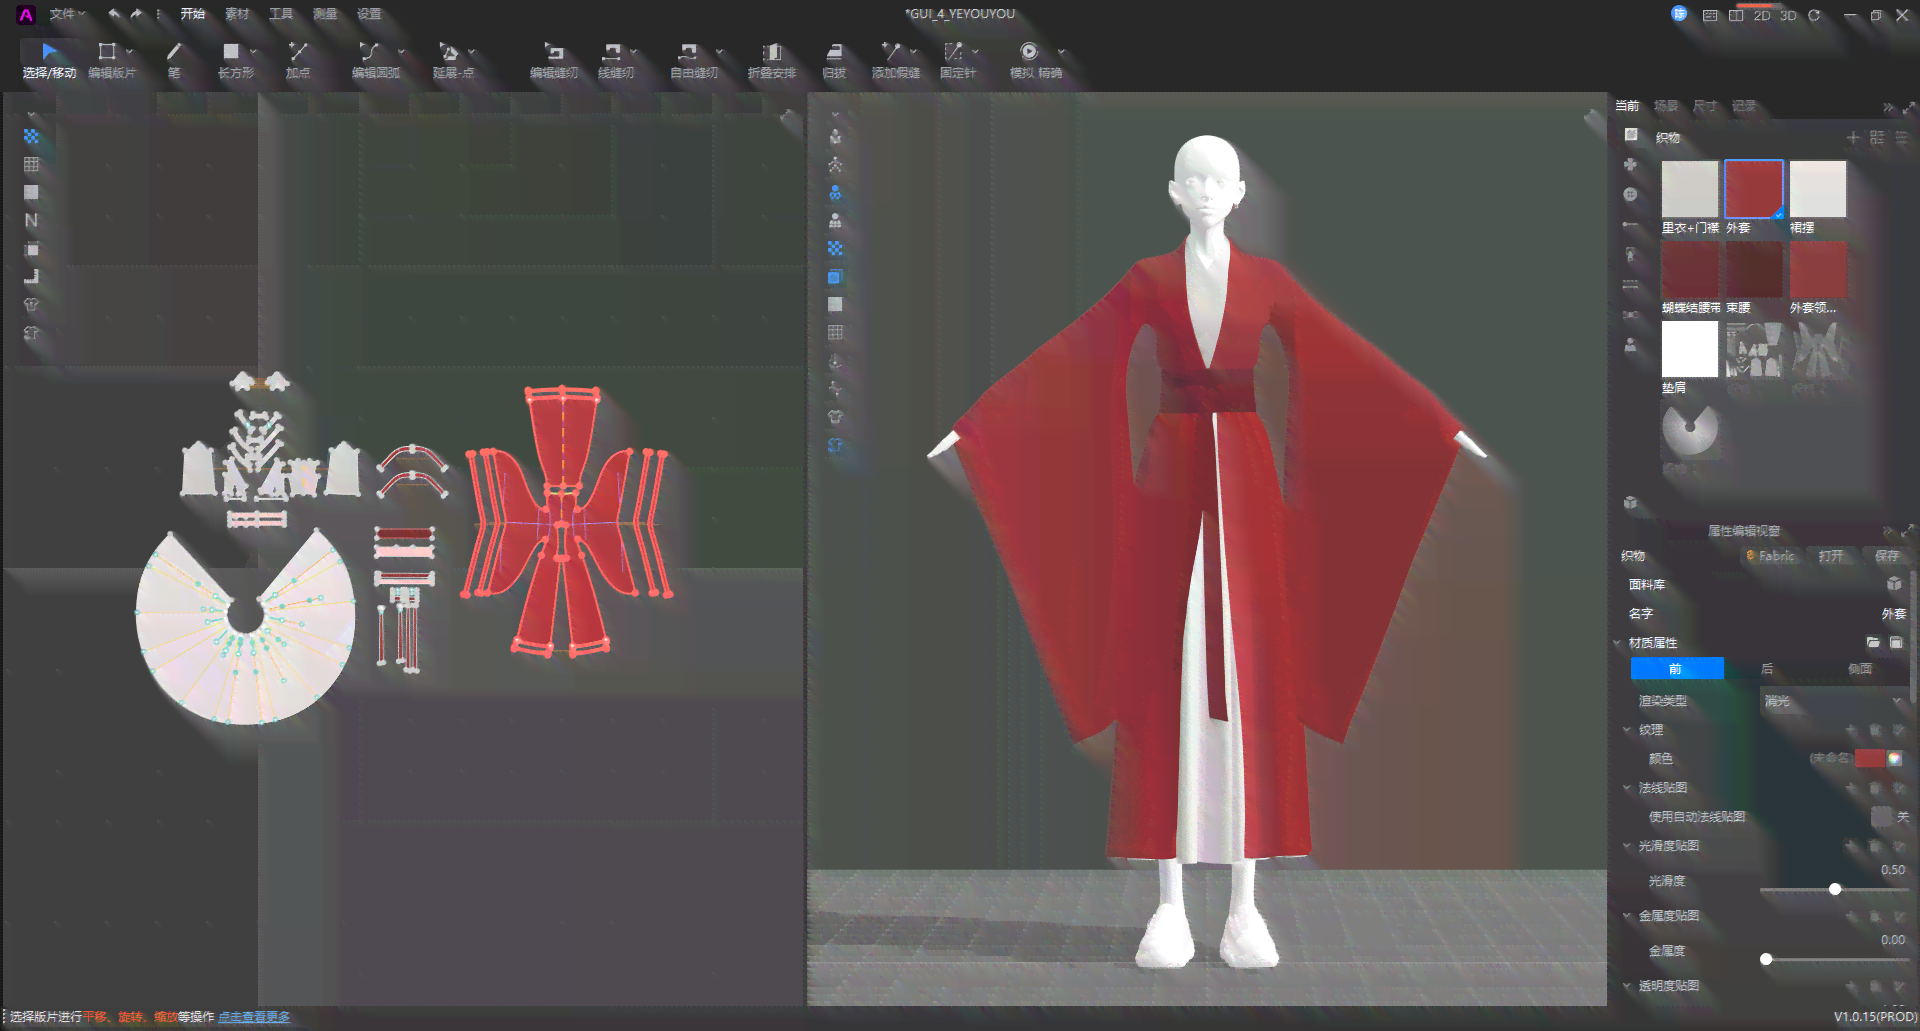Click the red 颜色 color swatch
Viewport: 1920px width, 1031px height.
pyautogui.click(x=1869, y=759)
